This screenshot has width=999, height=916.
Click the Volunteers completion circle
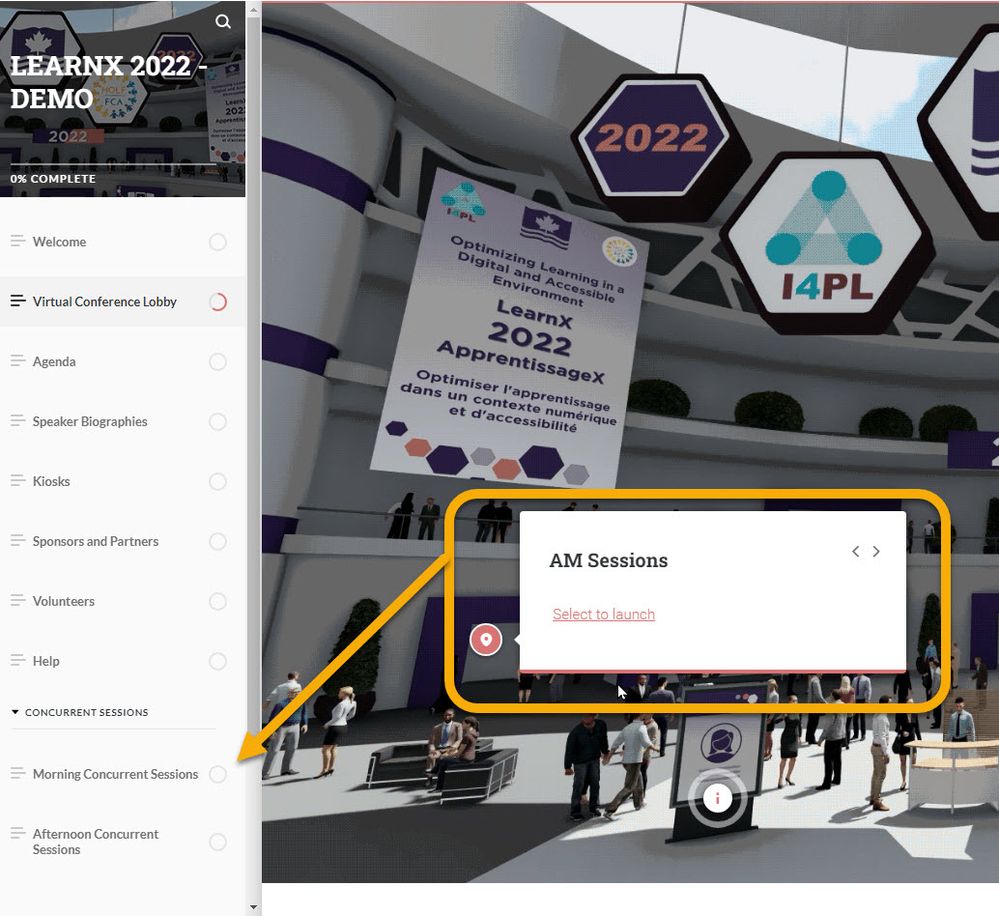point(218,601)
